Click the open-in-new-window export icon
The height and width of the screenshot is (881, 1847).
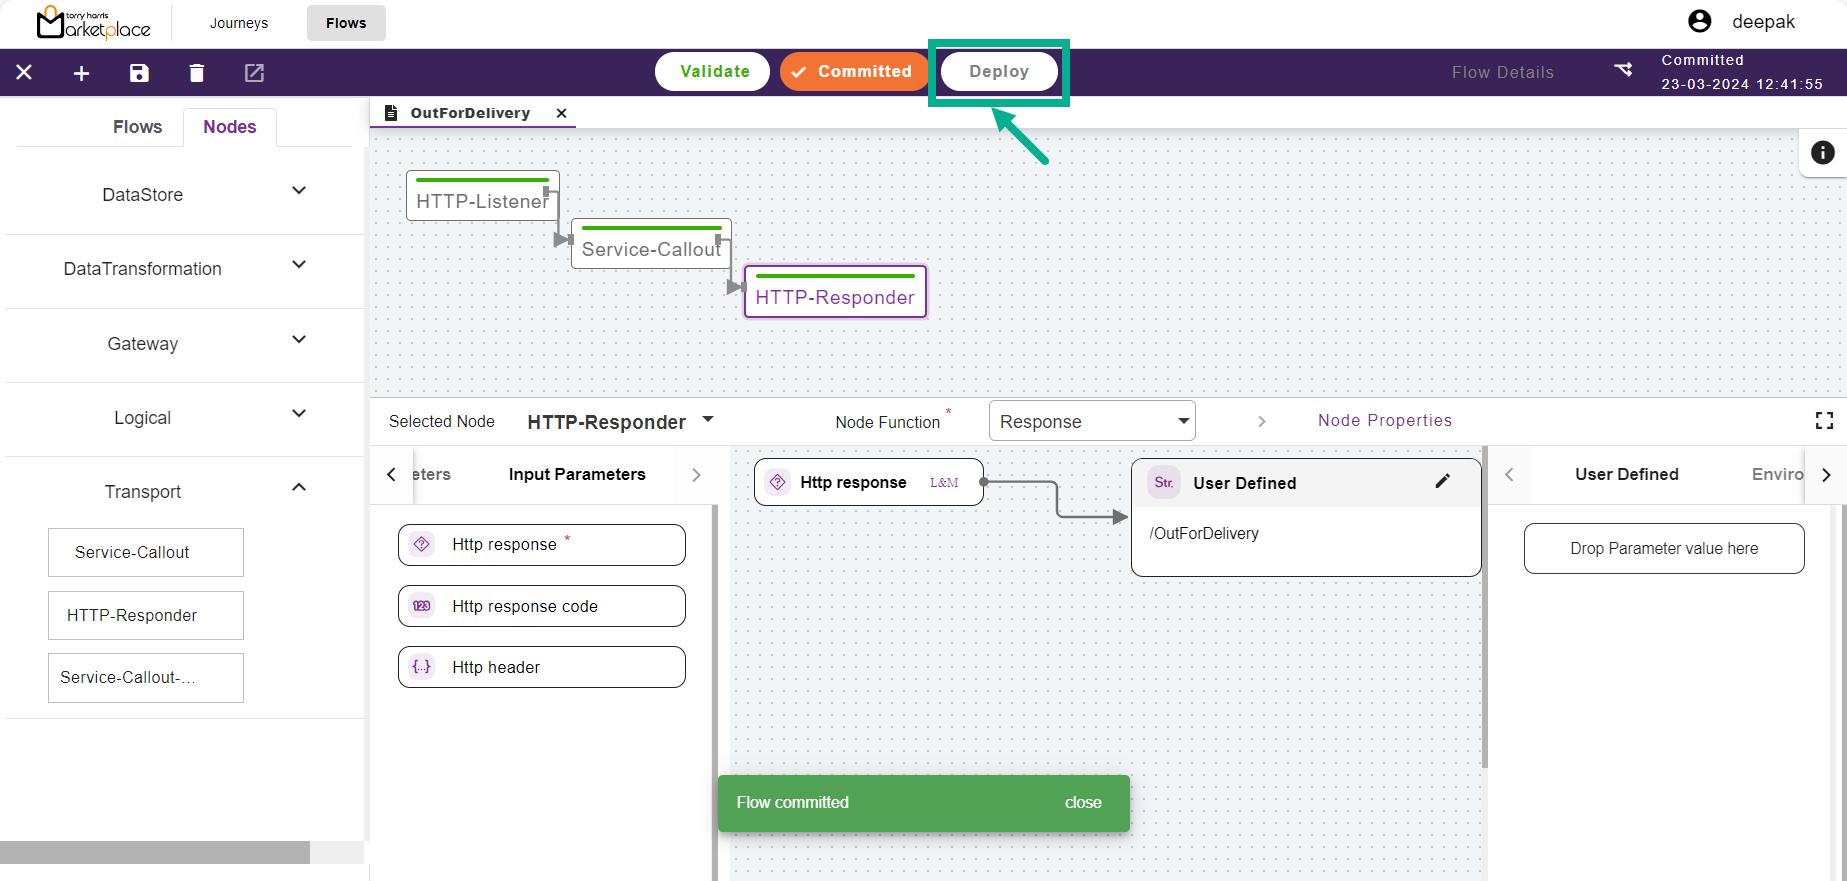click(x=254, y=73)
